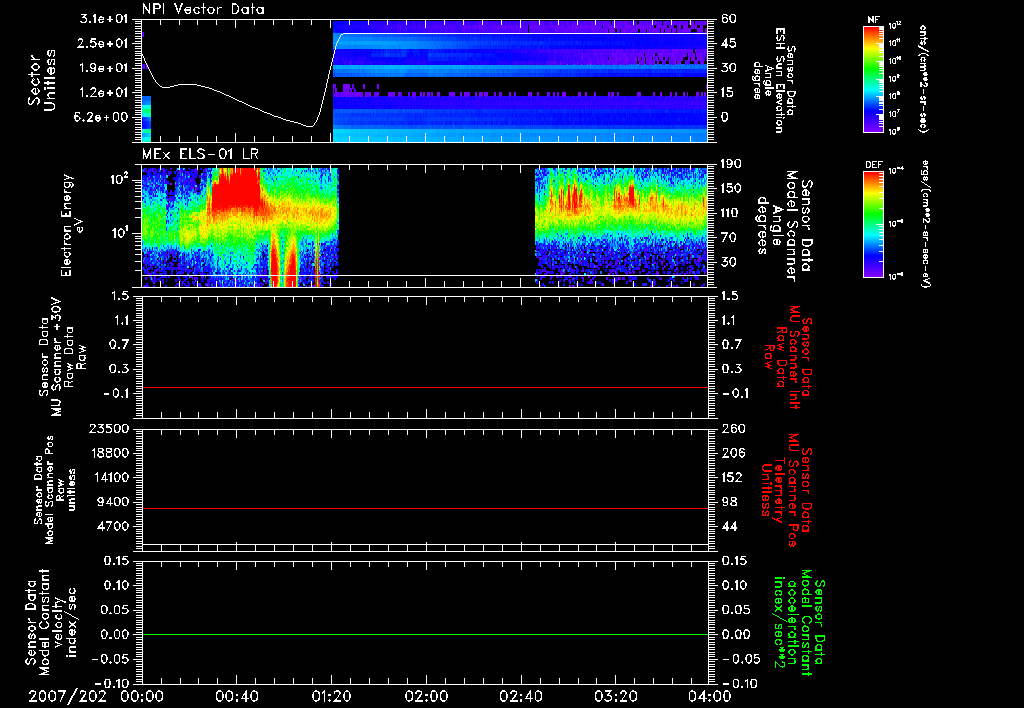Click the 02:00 time axis label
Viewport: 1024px width, 708px height.
coord(426,695)
